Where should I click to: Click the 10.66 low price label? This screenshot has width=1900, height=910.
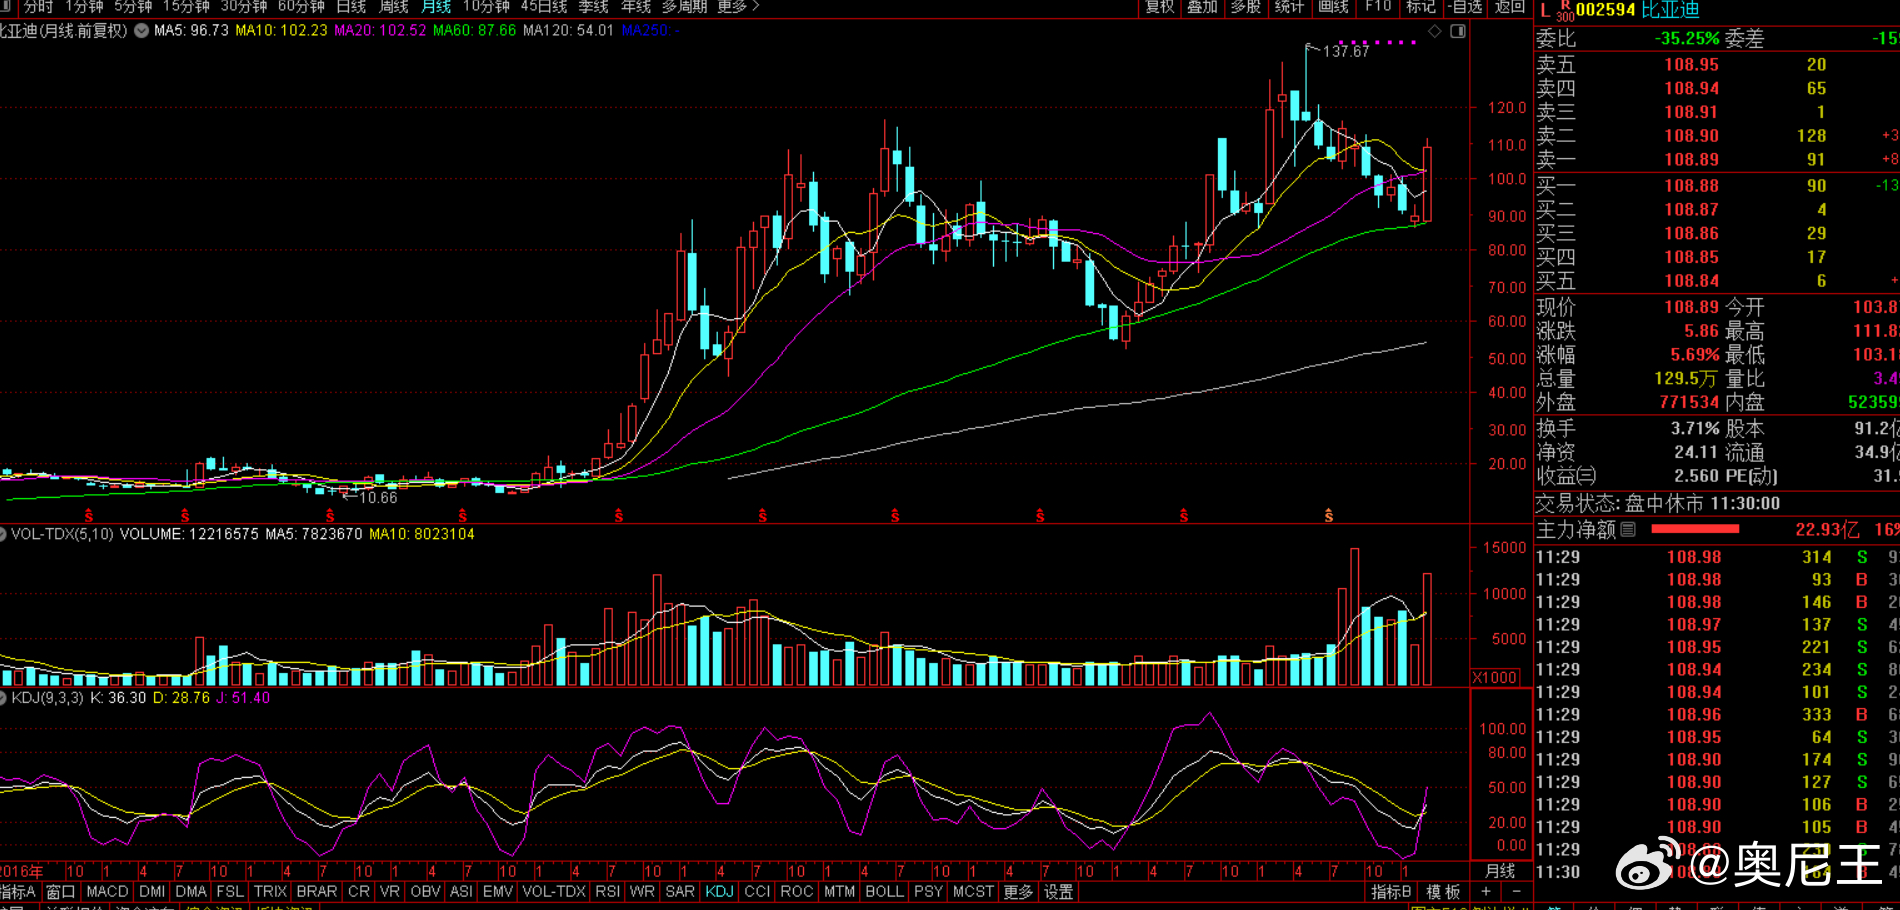pos(378,498)
